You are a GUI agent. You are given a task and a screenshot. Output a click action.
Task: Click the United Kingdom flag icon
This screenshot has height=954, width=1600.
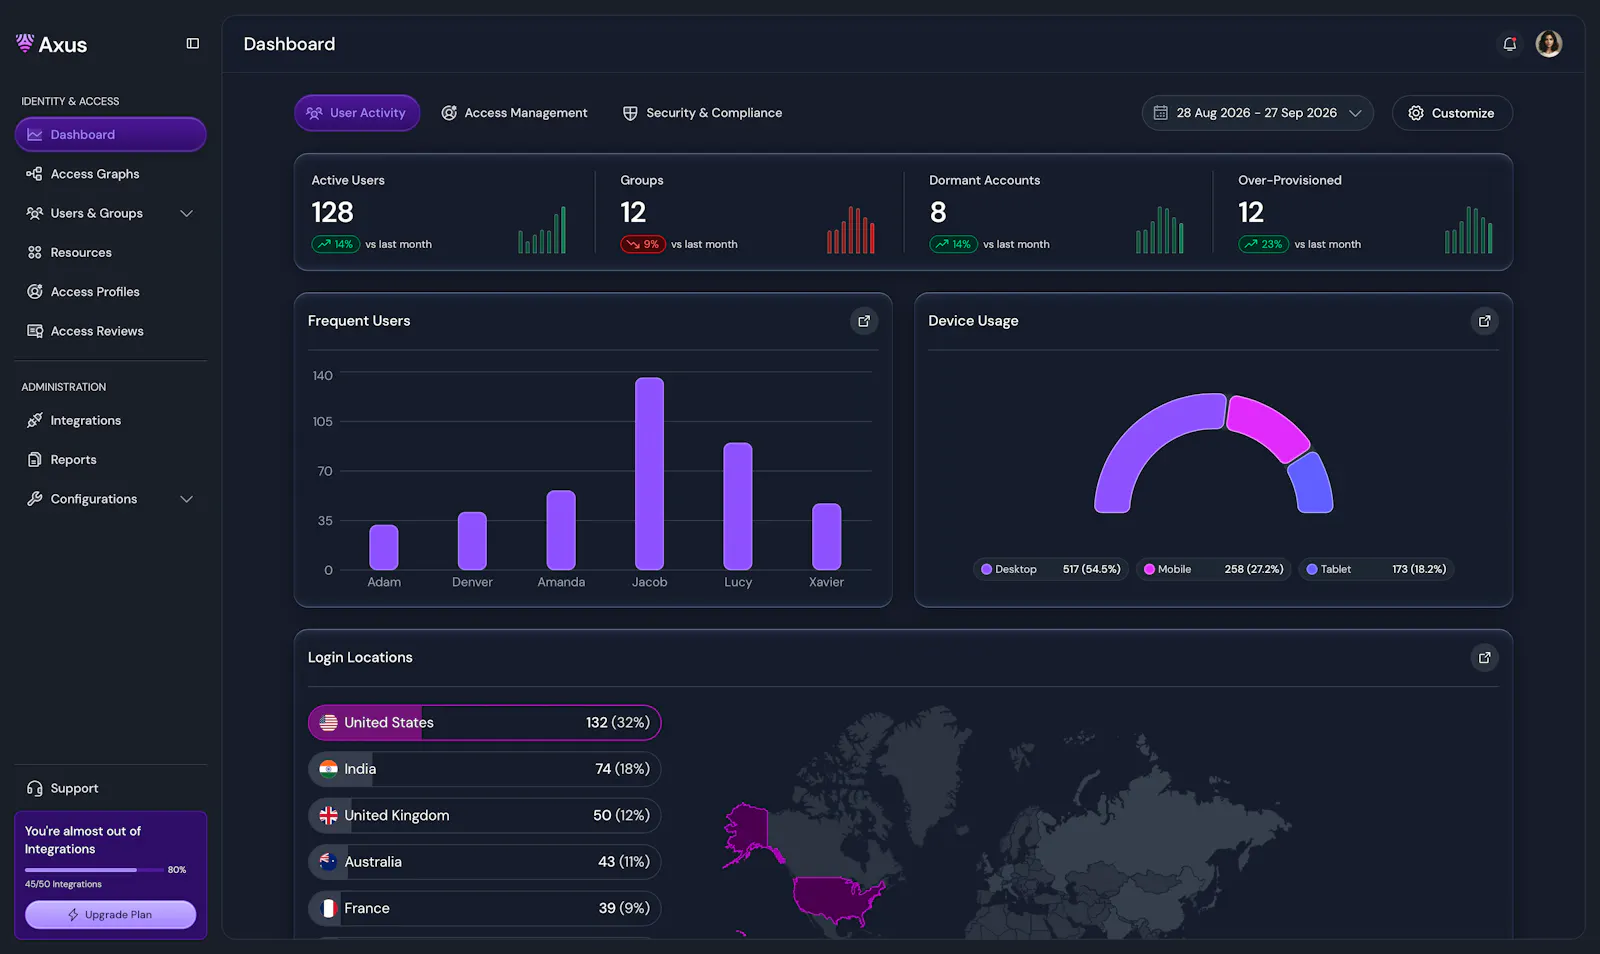[328, 815]
